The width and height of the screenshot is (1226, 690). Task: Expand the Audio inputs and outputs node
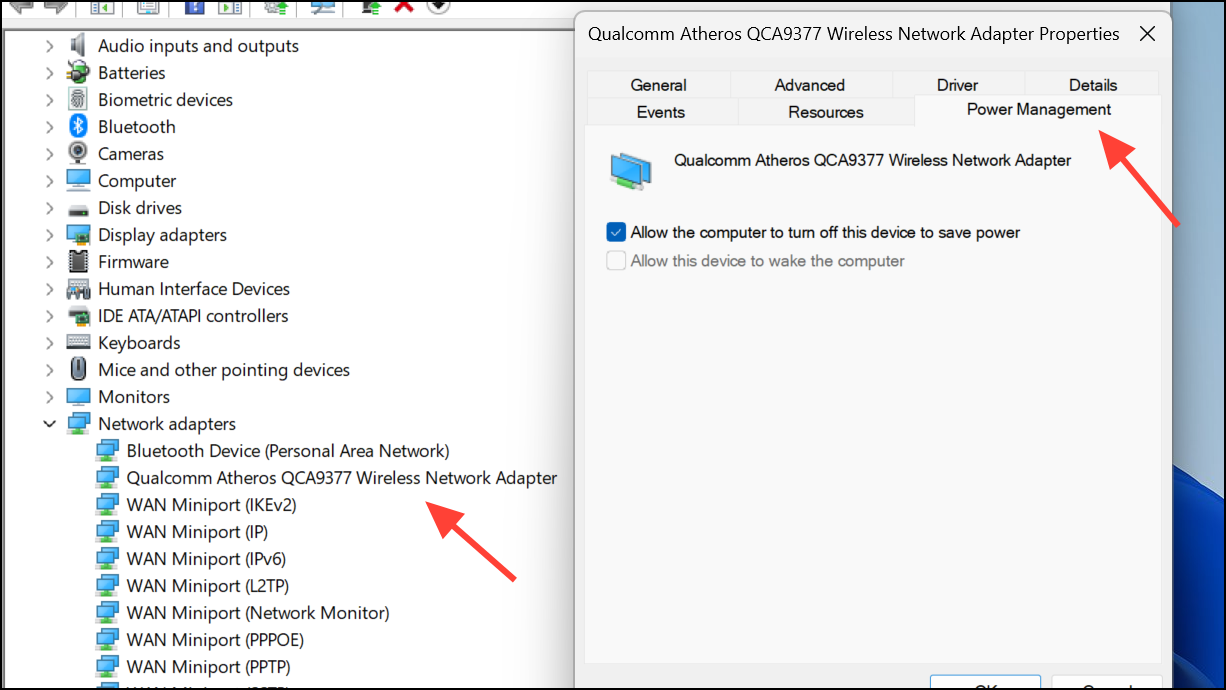point(50,46)
